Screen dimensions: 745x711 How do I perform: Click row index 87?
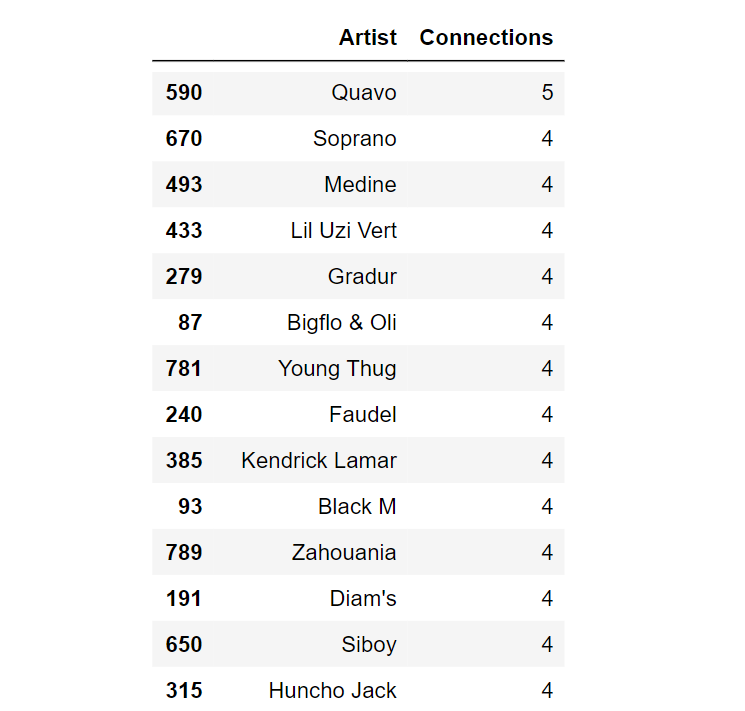point(190,323)
